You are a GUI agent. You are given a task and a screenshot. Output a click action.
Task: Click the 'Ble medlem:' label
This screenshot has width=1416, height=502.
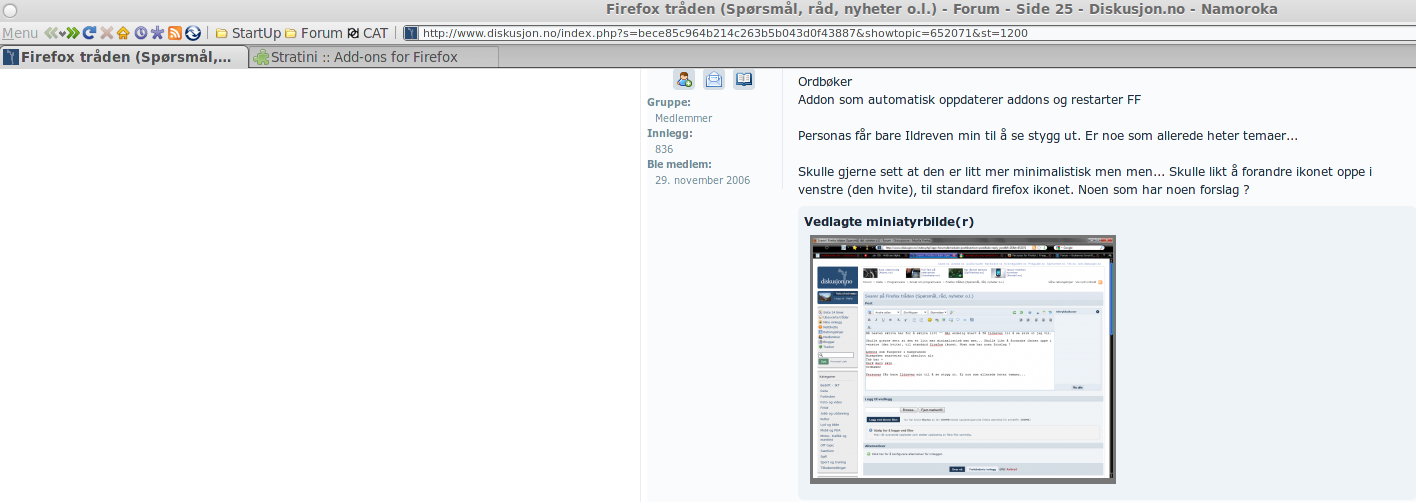[679, 164]
